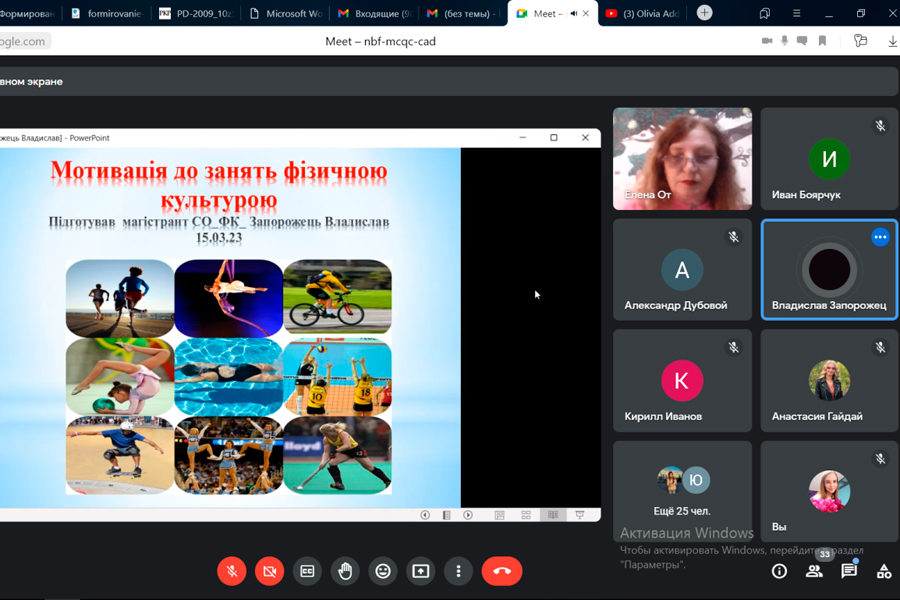Open browser downloads arrow icon
900x600 pixels.
(892, 41)
